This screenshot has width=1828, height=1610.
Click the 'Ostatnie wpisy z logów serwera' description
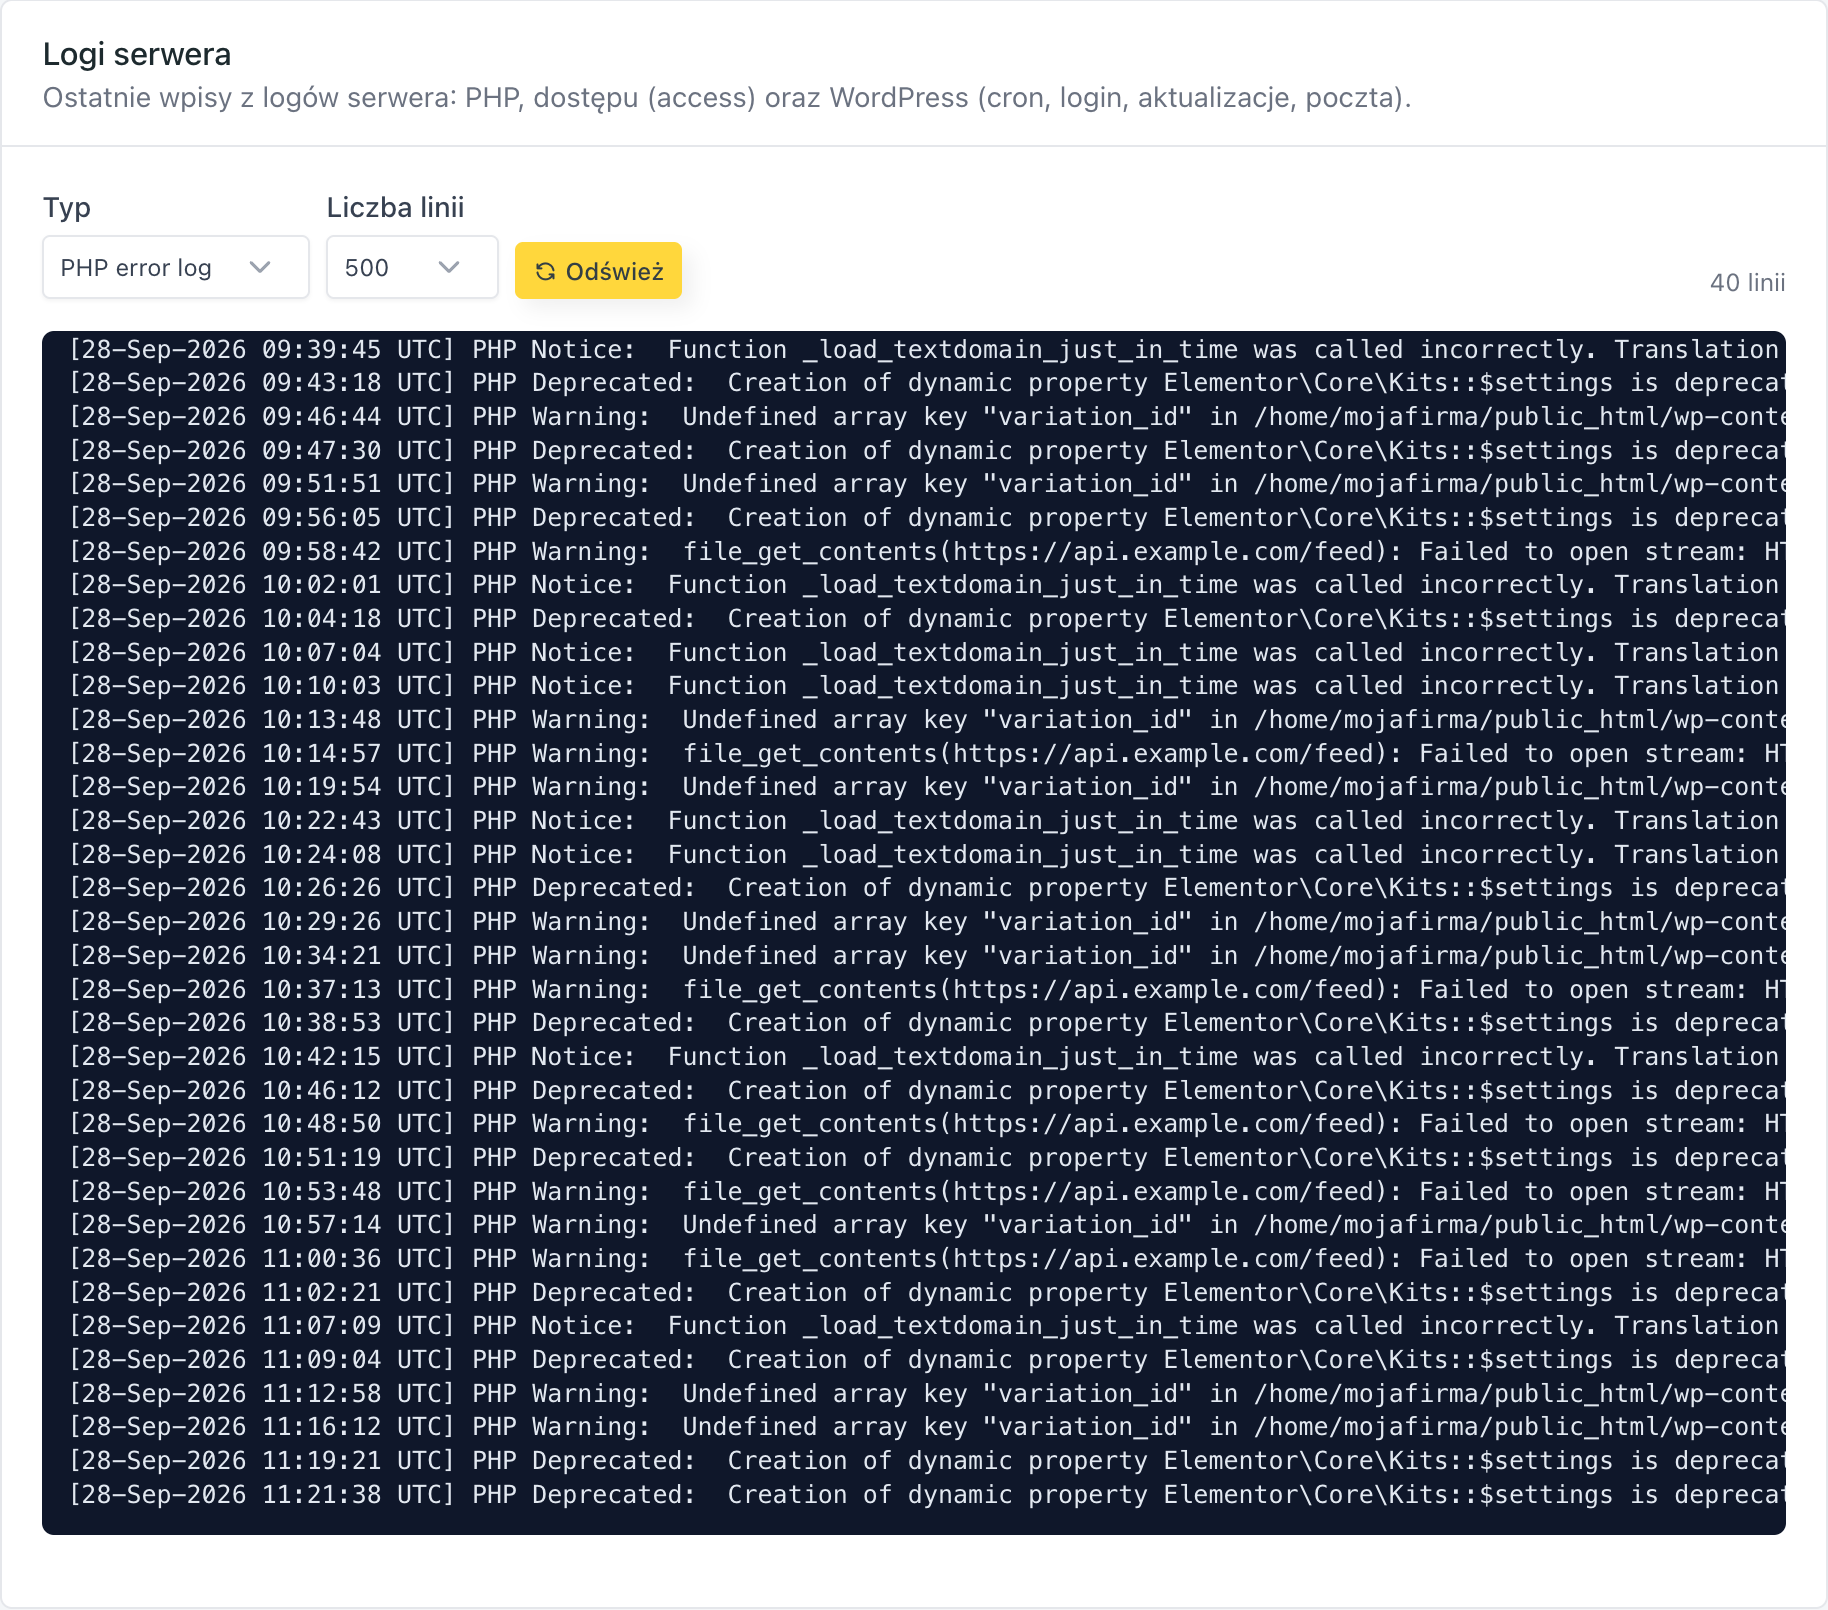tap(727, 98)
